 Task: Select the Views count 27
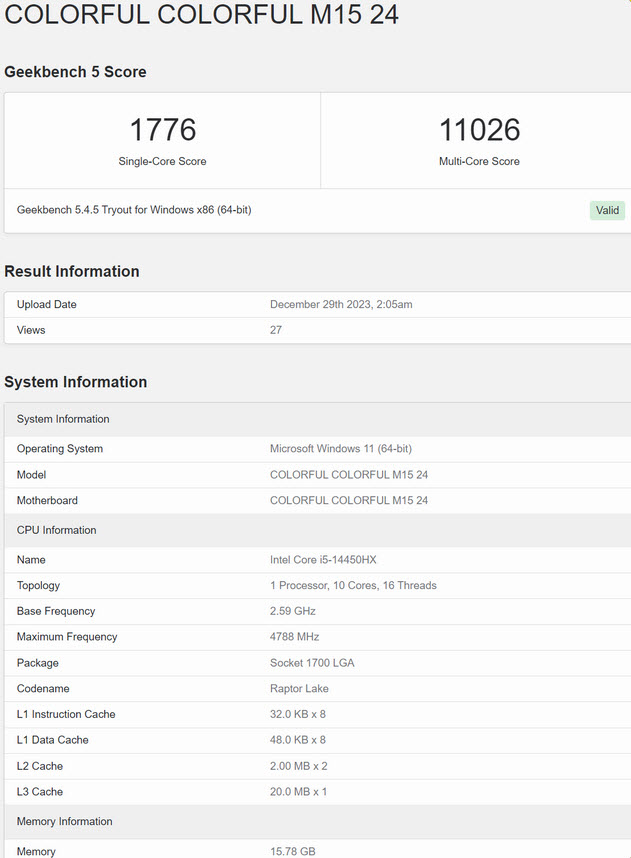pos(276,331)
